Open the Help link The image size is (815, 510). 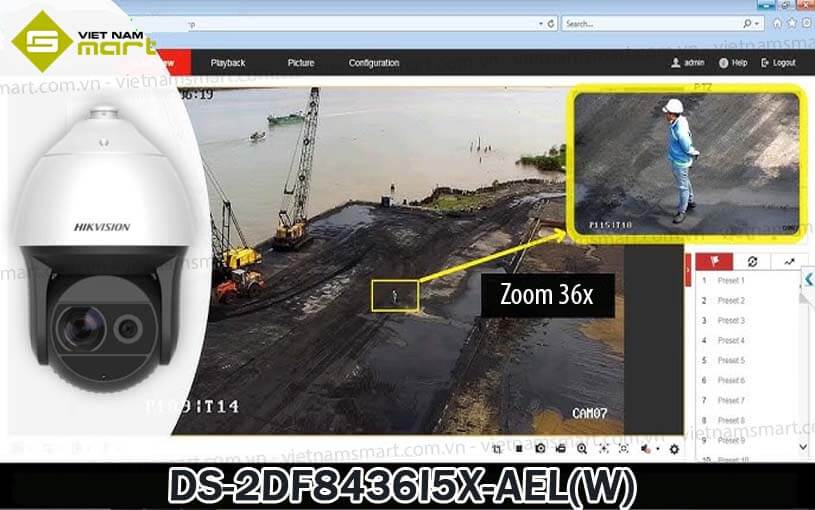click(x=733, y=62)
